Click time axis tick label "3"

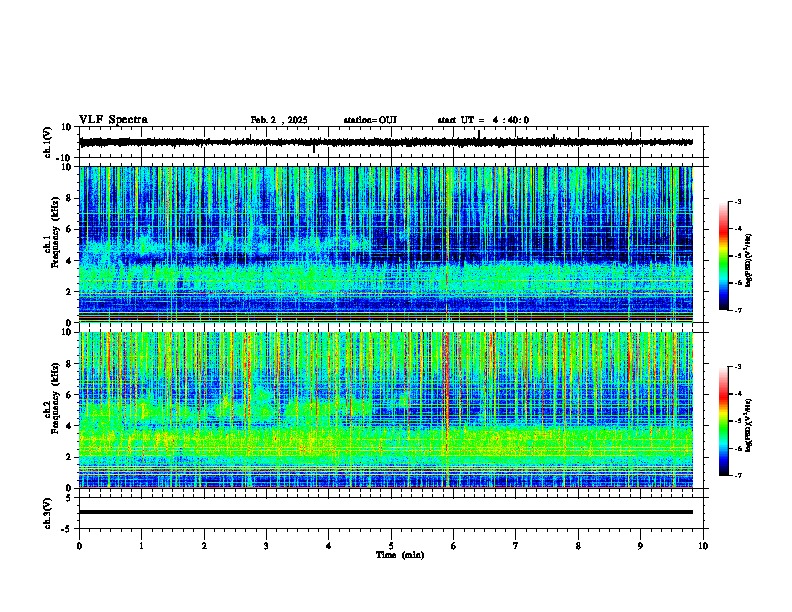click(266, 546)
